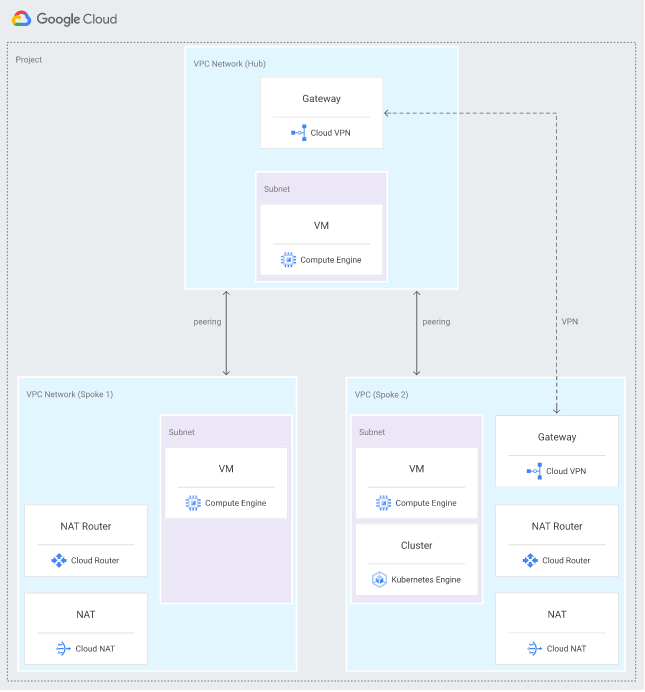Click the 'Kubernetes Engine' text
This screenshot has height=692, width=645.
tap(426, 580)
